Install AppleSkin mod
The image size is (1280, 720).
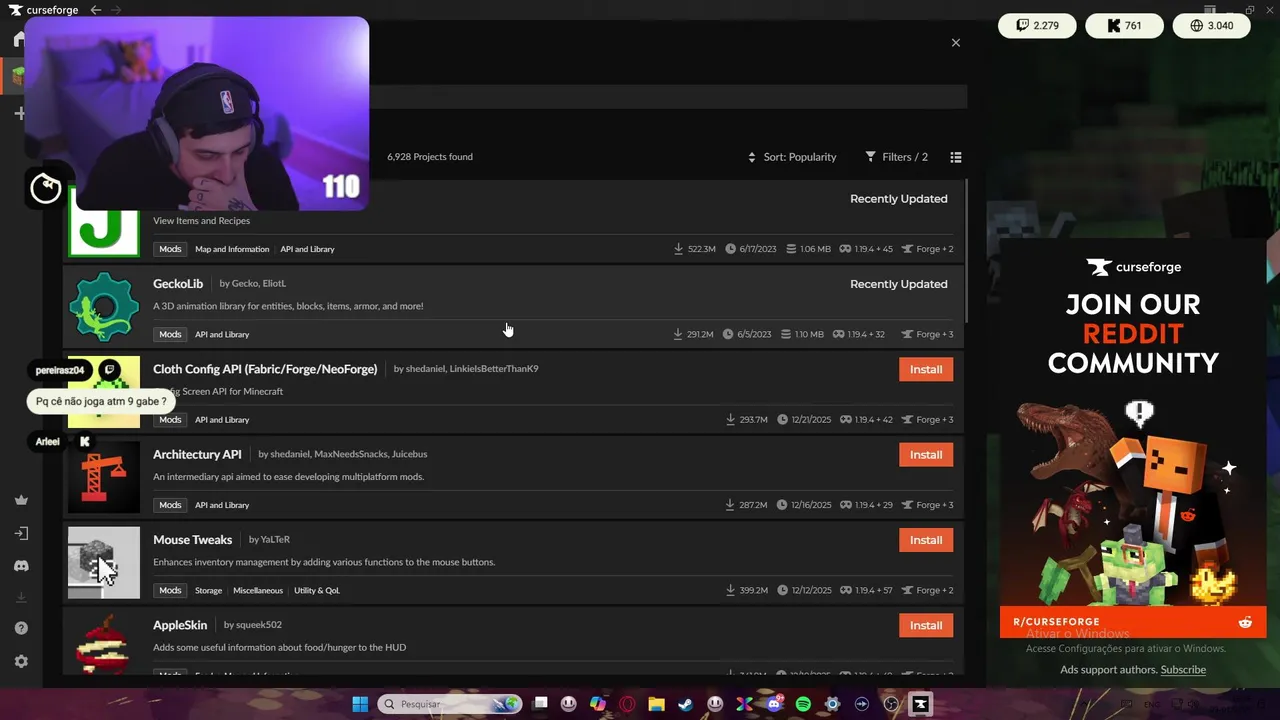point(926,625)
